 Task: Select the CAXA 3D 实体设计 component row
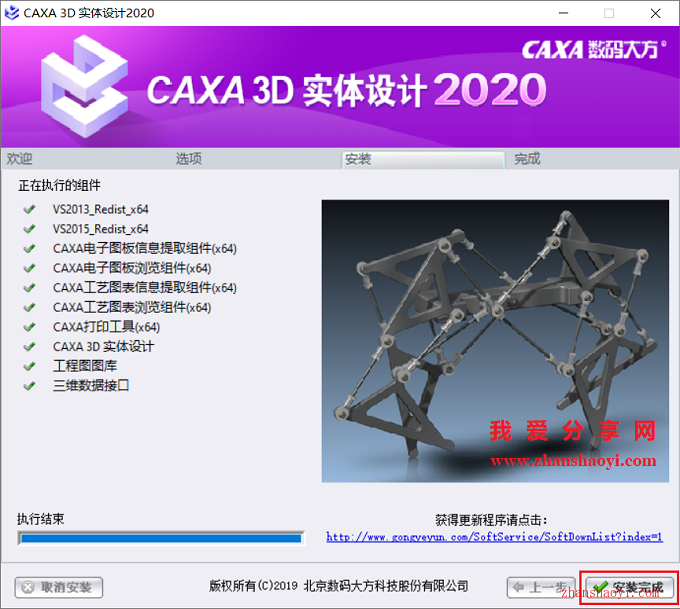pyautogui.click(x=103, y=347)
